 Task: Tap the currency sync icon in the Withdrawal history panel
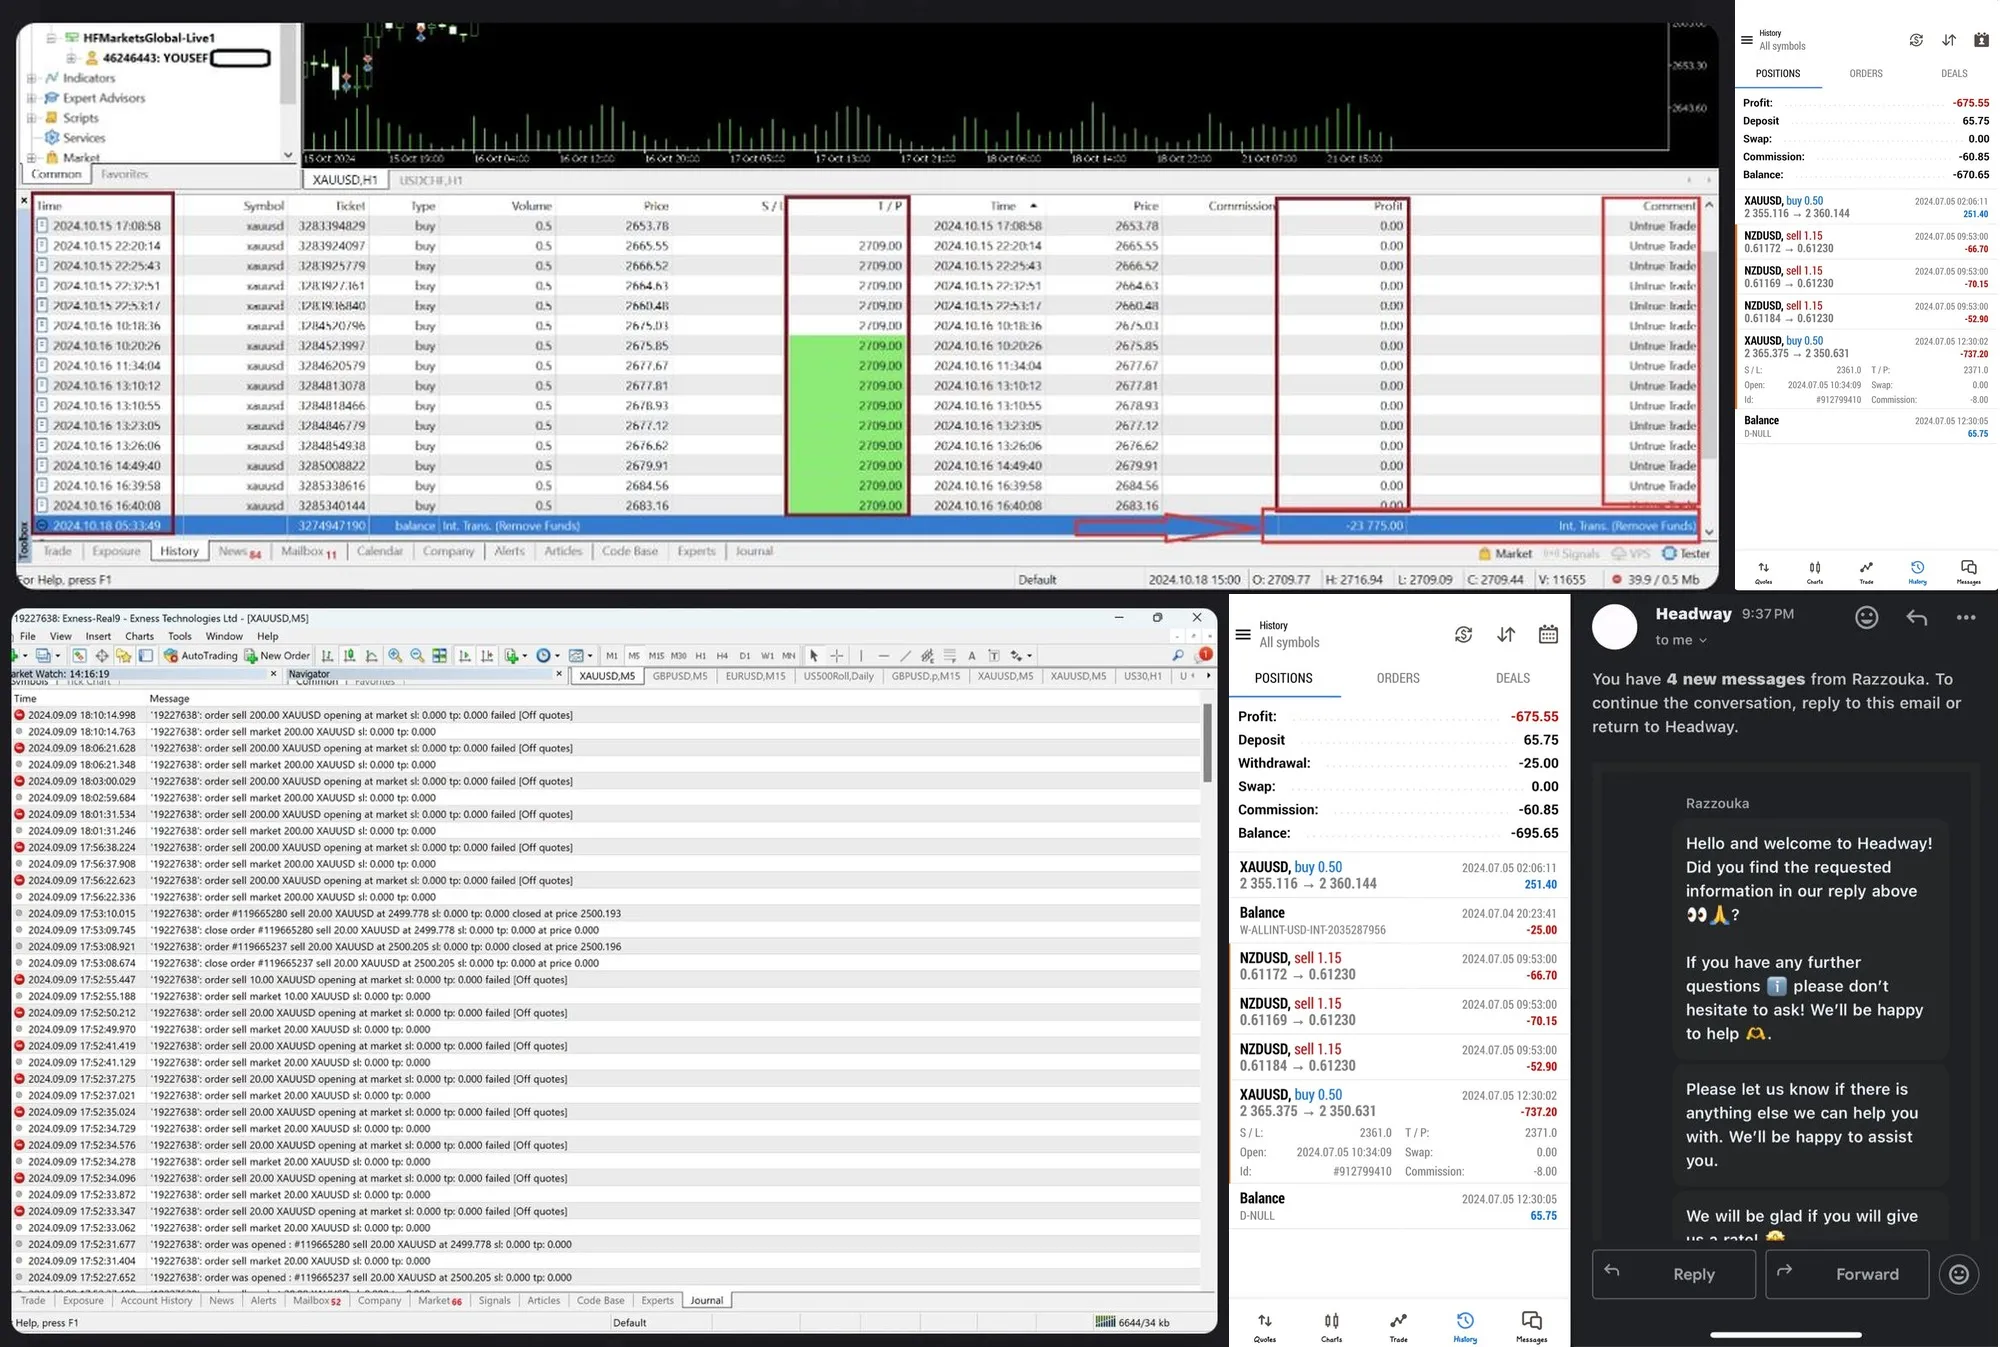point(1463,634)
